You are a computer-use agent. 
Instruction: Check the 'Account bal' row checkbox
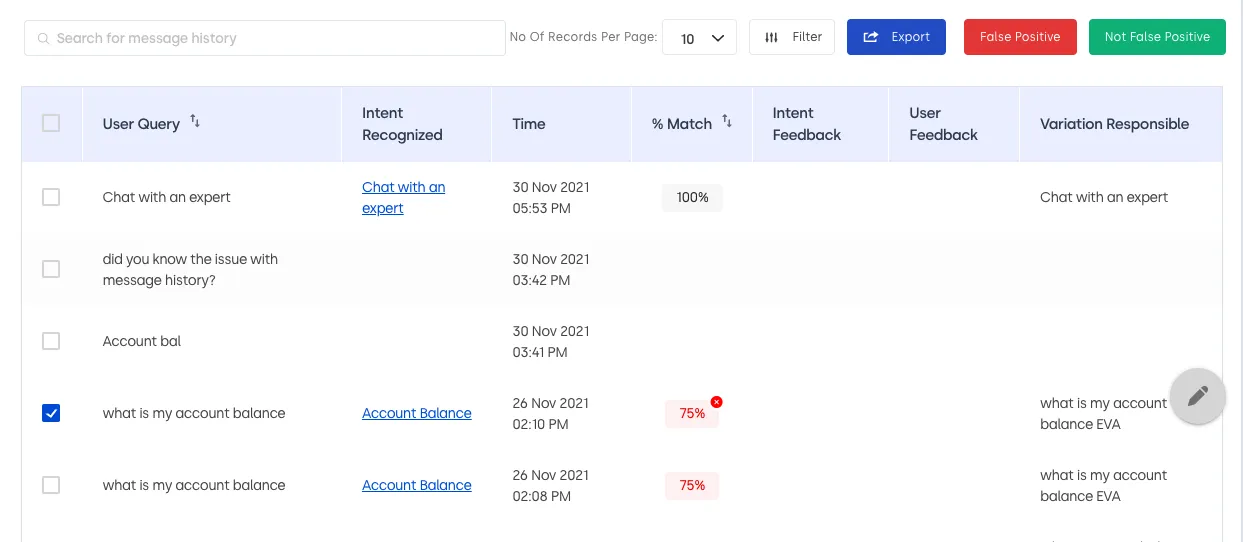51,341
